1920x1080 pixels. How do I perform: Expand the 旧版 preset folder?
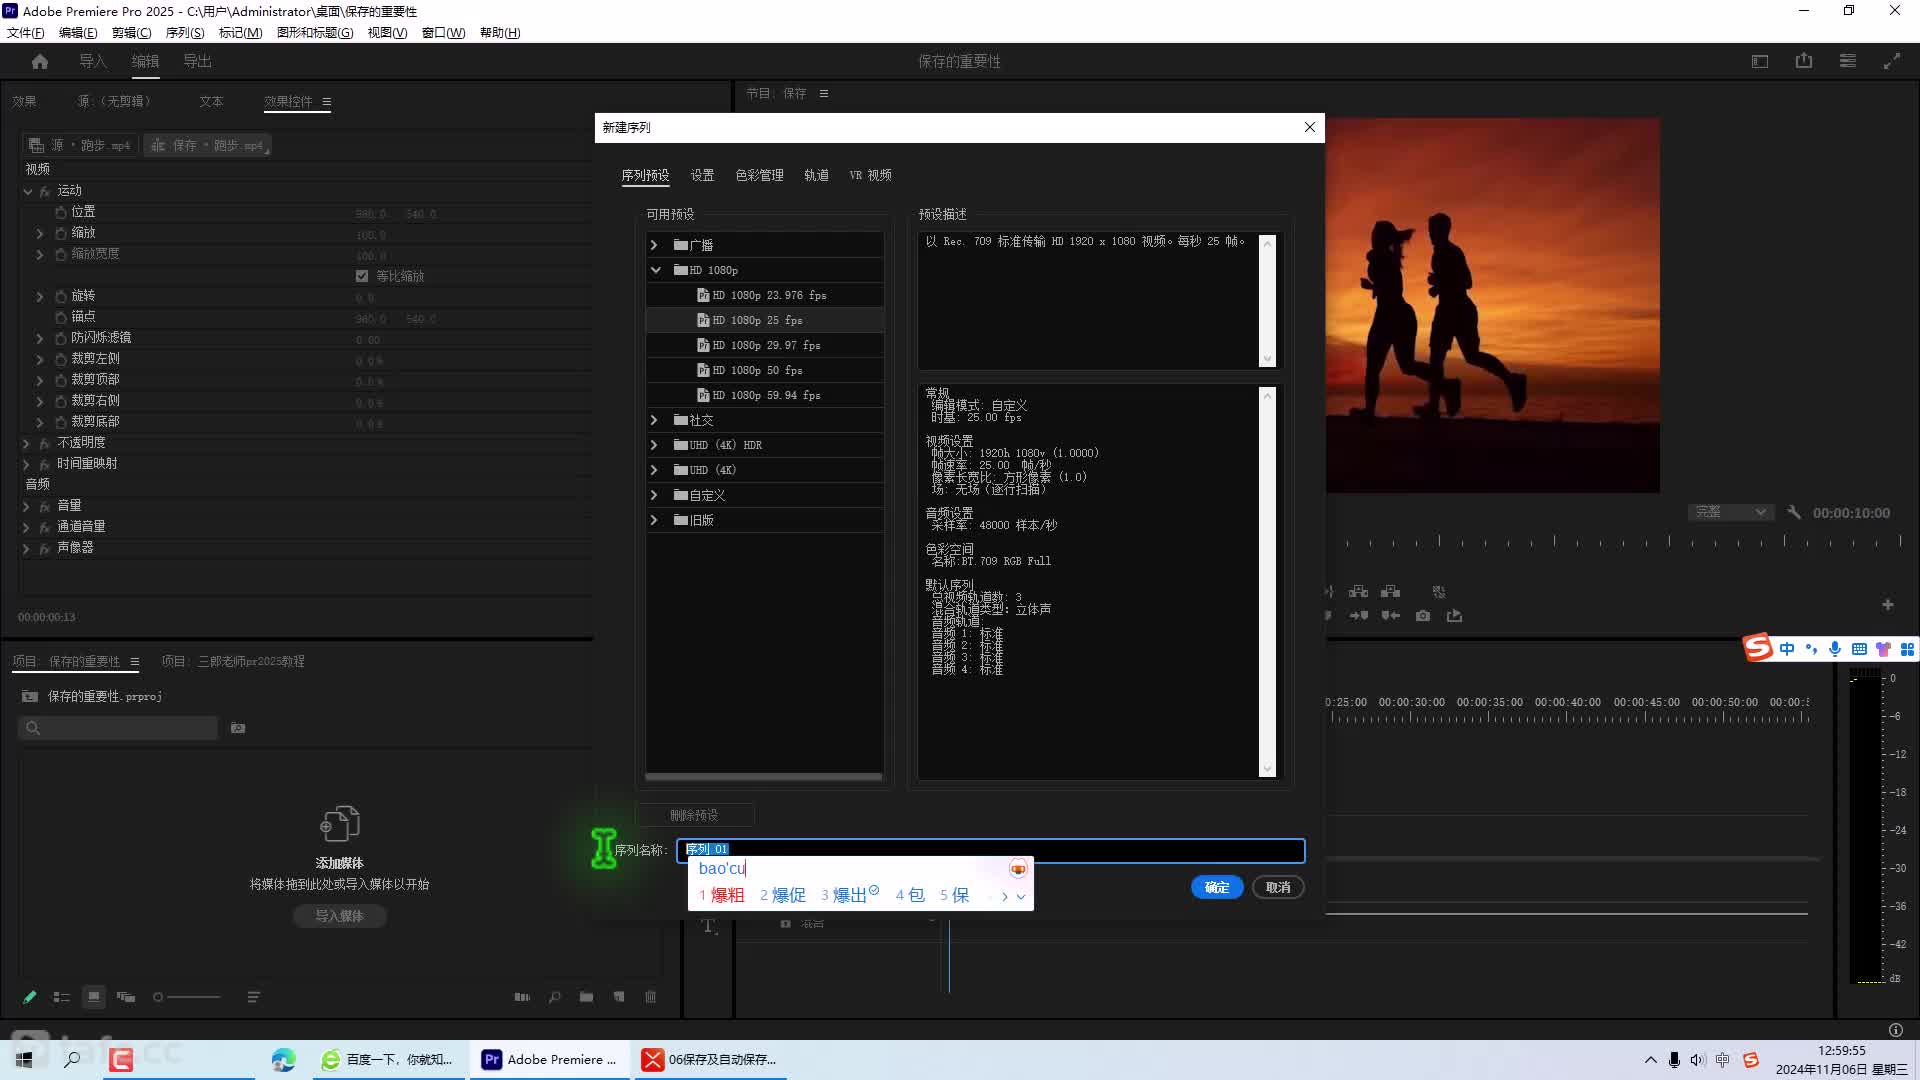pyautogui.click(x=655, y=520)
